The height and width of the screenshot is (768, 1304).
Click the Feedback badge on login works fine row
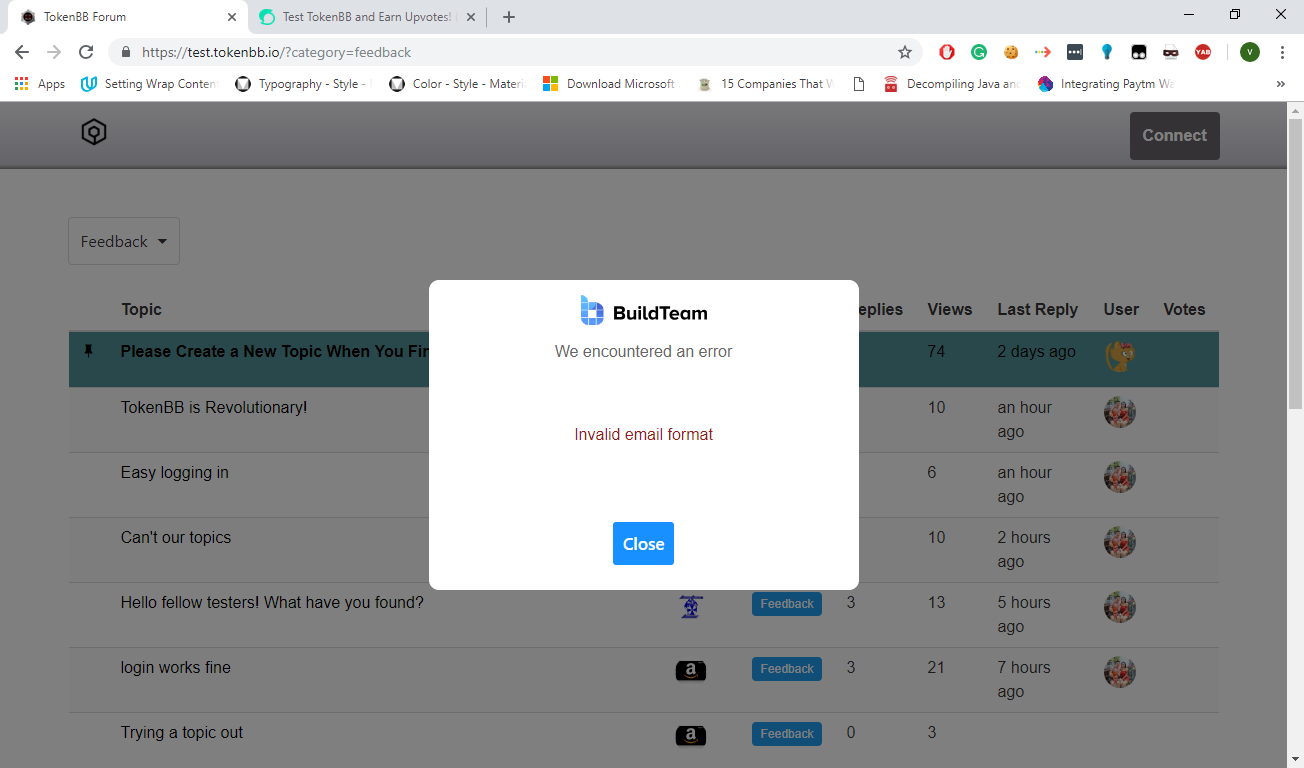787,669
